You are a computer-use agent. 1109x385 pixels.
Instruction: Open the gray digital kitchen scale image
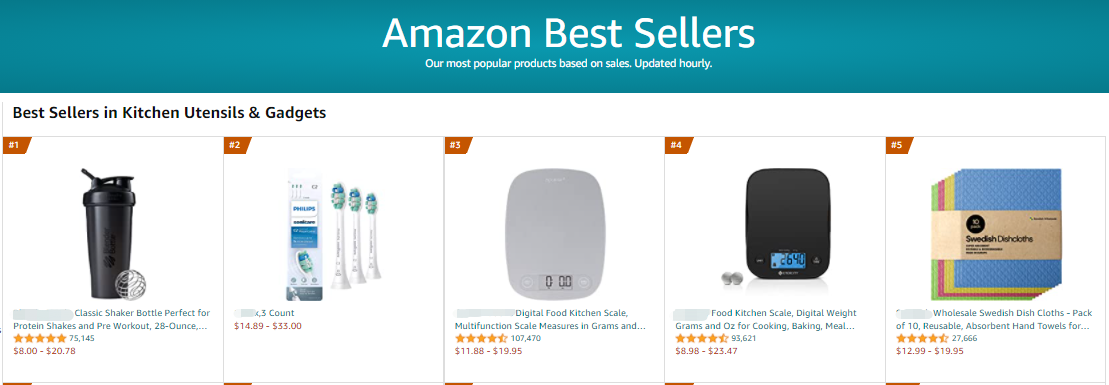pyautogui.click(x=556, y=234)
